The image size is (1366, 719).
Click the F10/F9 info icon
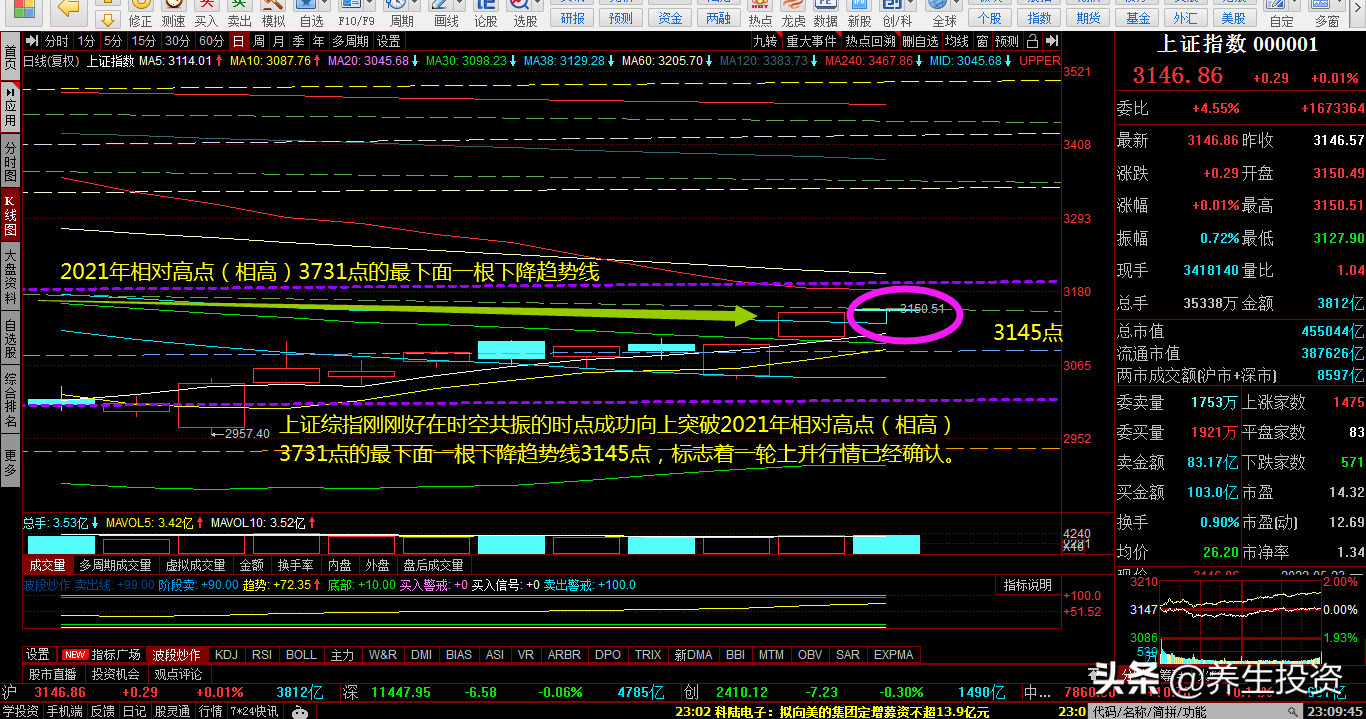357,13
